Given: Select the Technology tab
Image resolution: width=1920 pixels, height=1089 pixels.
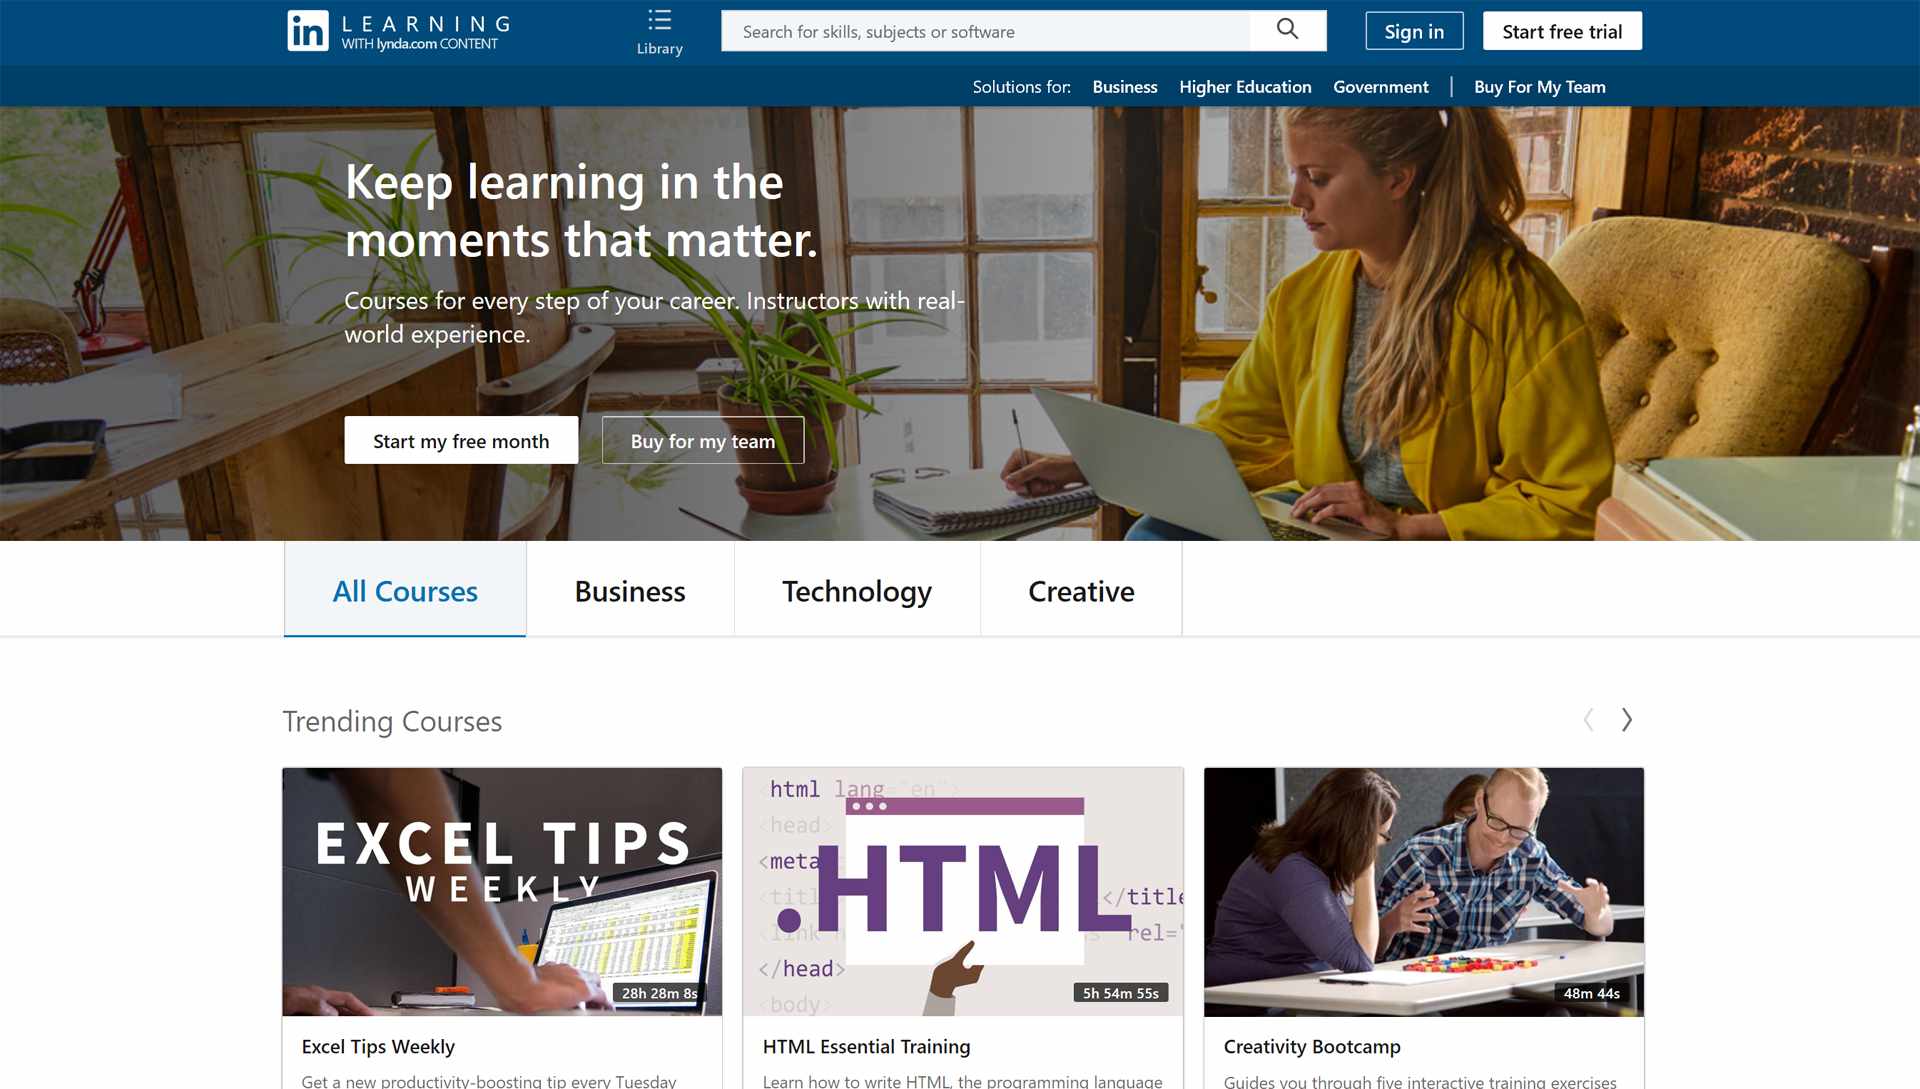Looking at the screenshot, I should [x=857, y=589].
